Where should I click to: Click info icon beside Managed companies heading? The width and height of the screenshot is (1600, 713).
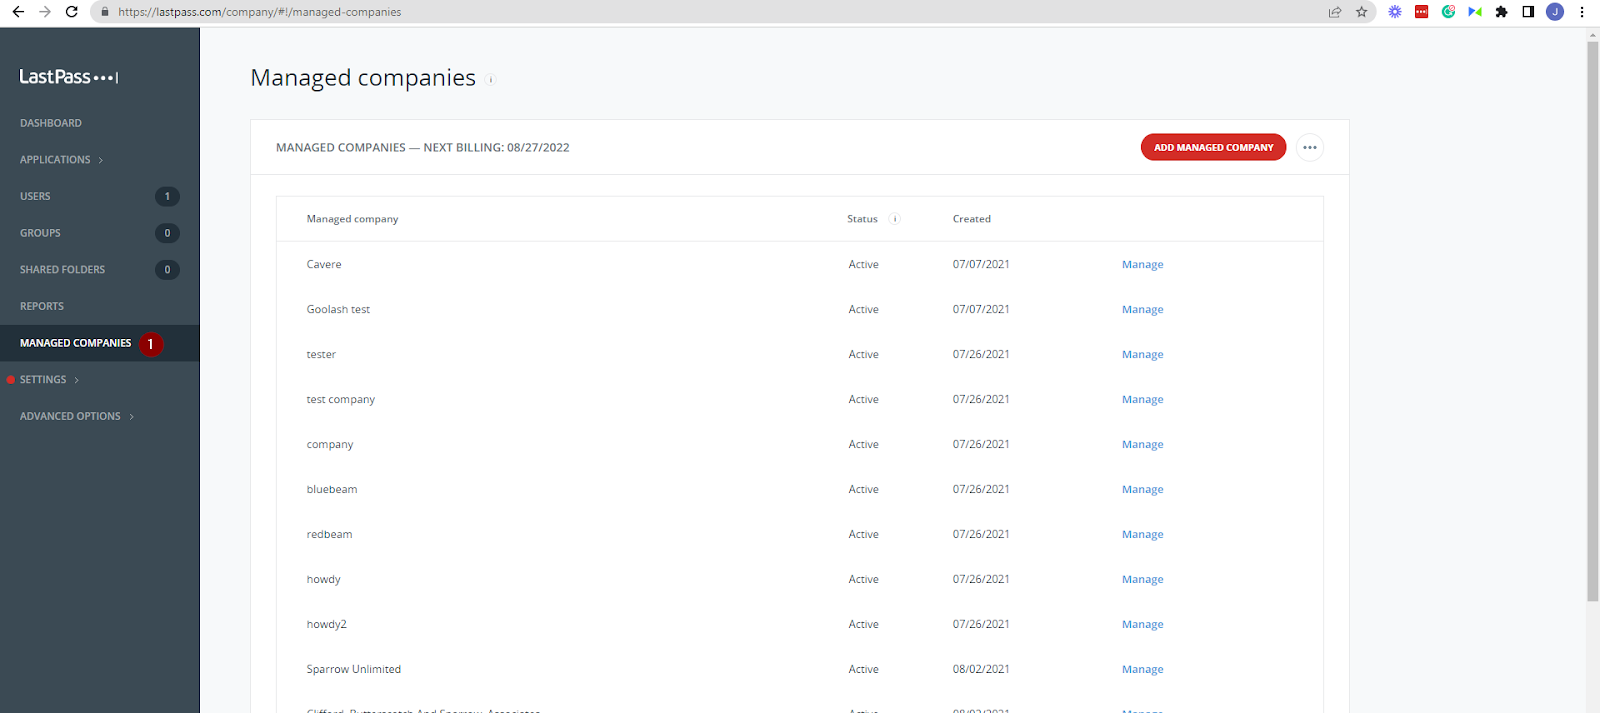point(491,80)
